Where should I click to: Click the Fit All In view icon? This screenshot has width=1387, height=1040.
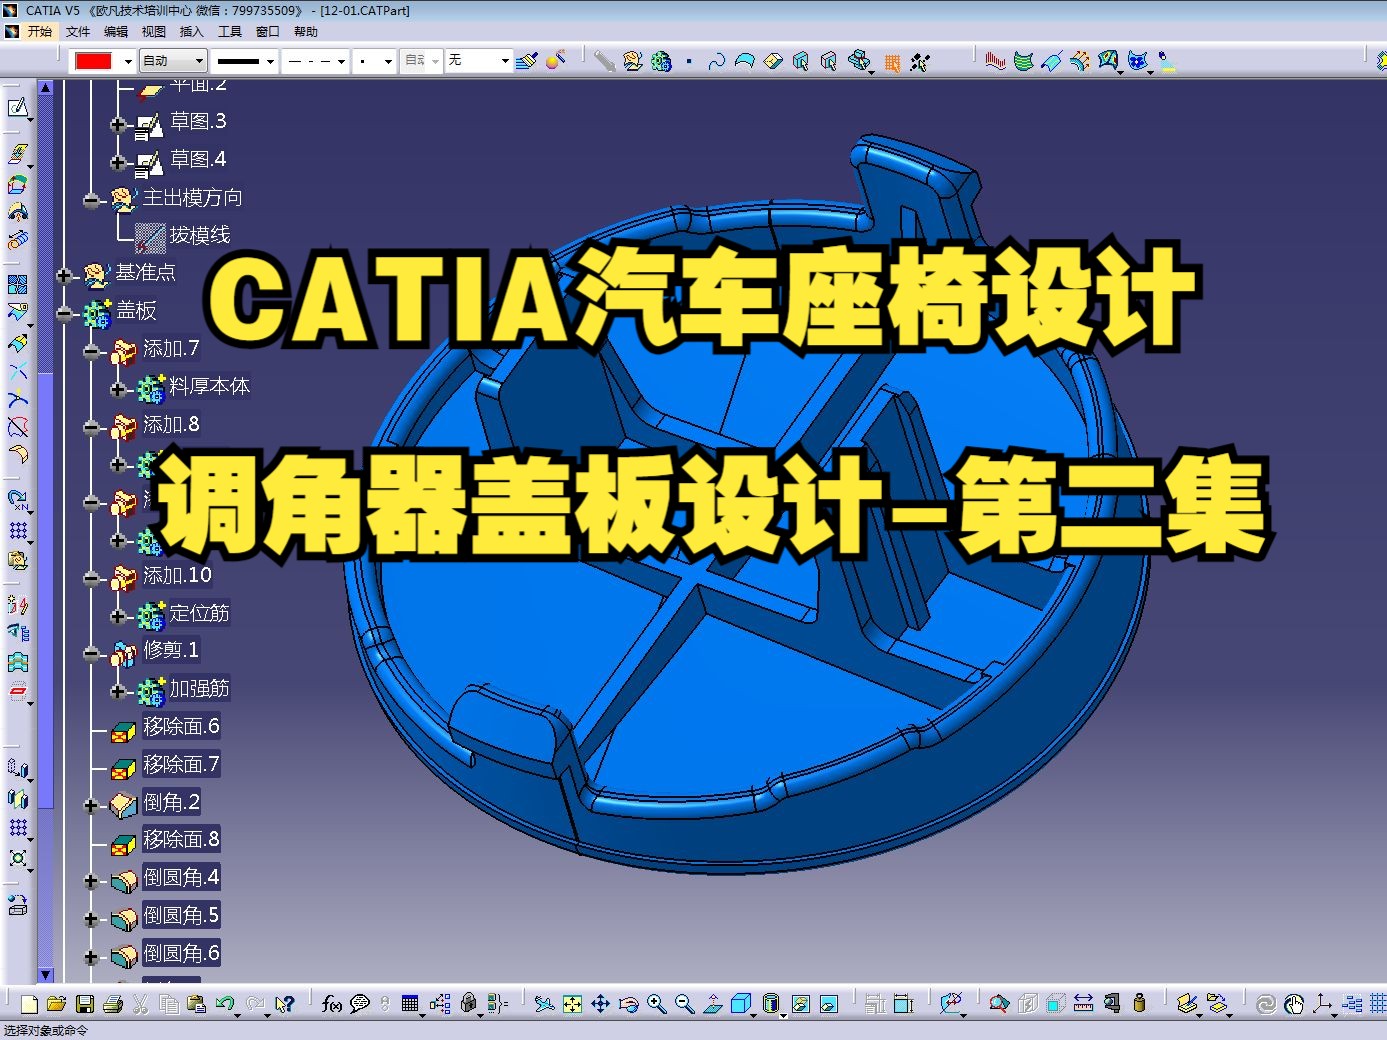(572, 1004)
